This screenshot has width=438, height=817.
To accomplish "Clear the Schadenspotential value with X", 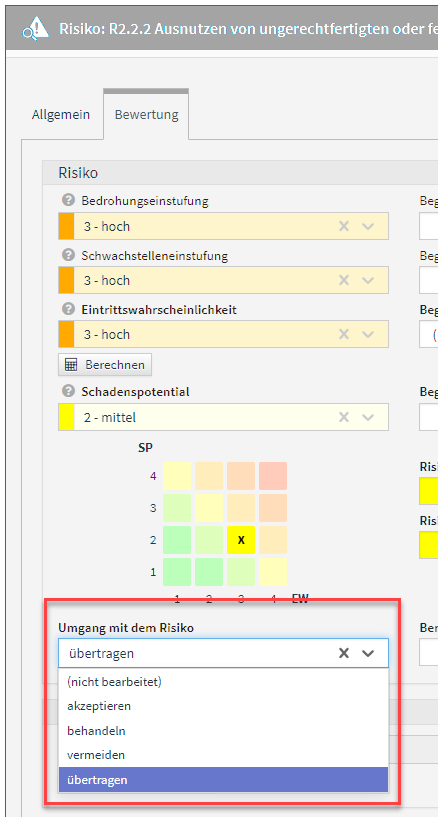I will (x=344, y=417).
